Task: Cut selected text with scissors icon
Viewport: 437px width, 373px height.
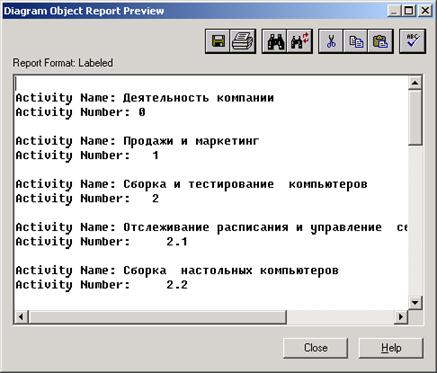Action: point(331,41)
